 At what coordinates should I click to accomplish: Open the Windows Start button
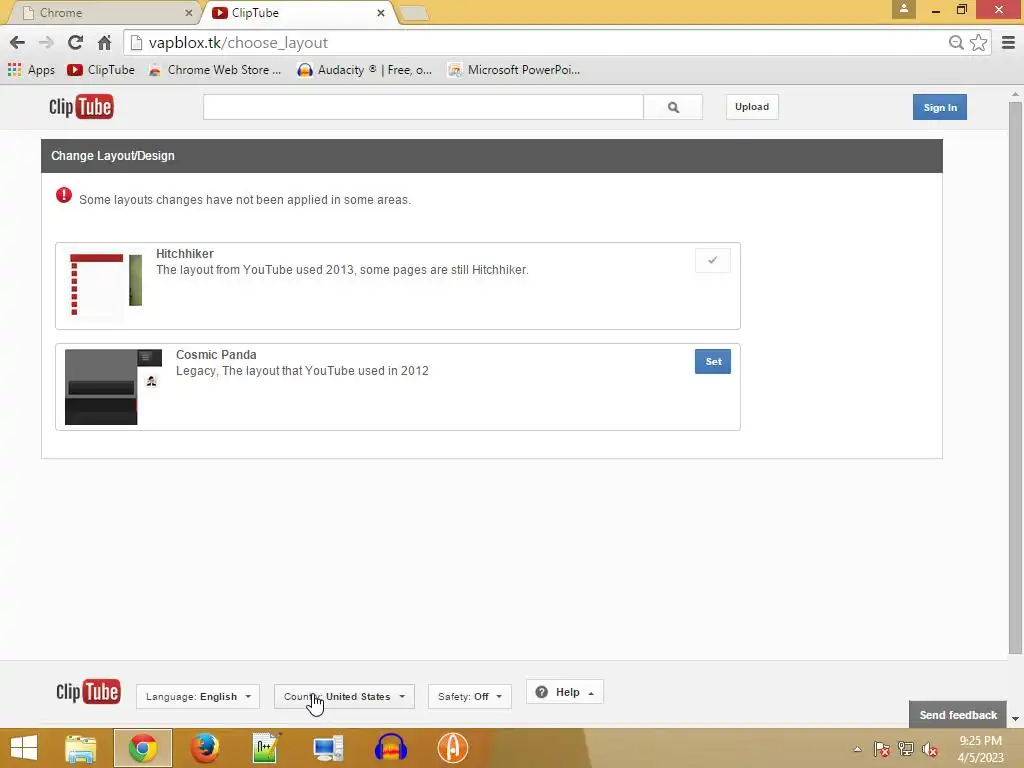coord(24,748)
